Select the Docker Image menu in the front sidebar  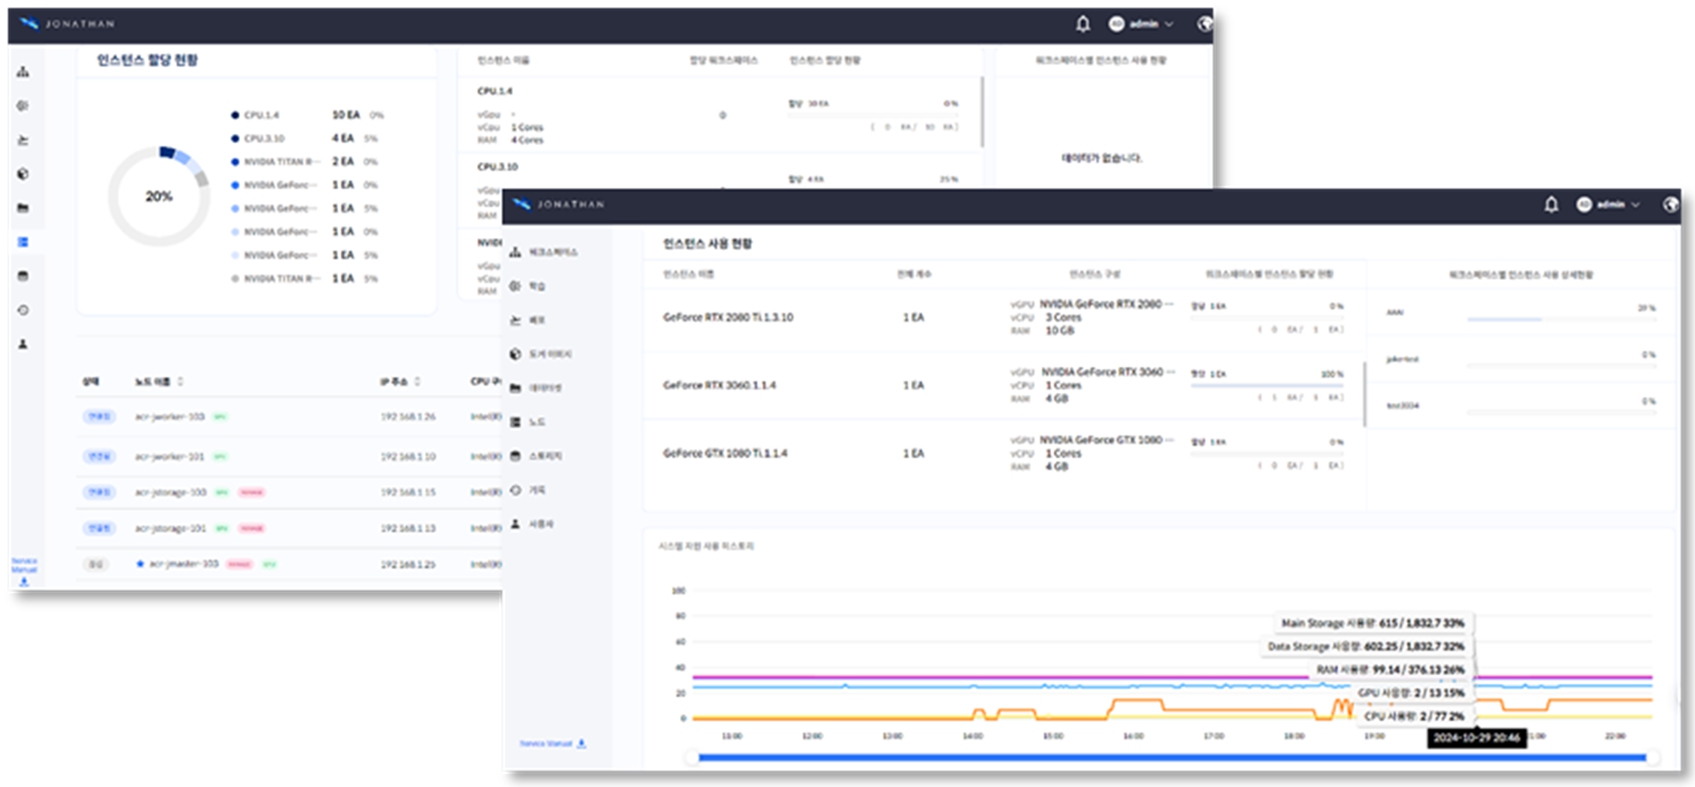[x=541, y=354]
